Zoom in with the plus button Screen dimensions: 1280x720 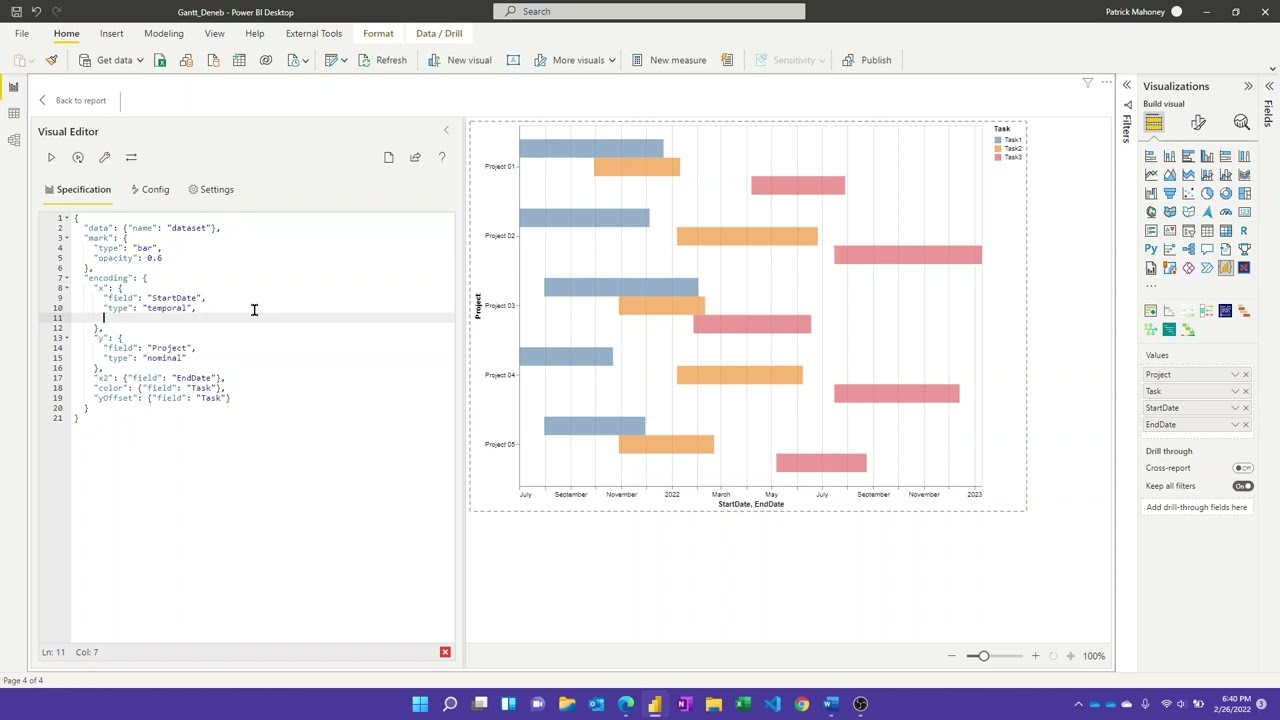click(x=1035, y=656)
